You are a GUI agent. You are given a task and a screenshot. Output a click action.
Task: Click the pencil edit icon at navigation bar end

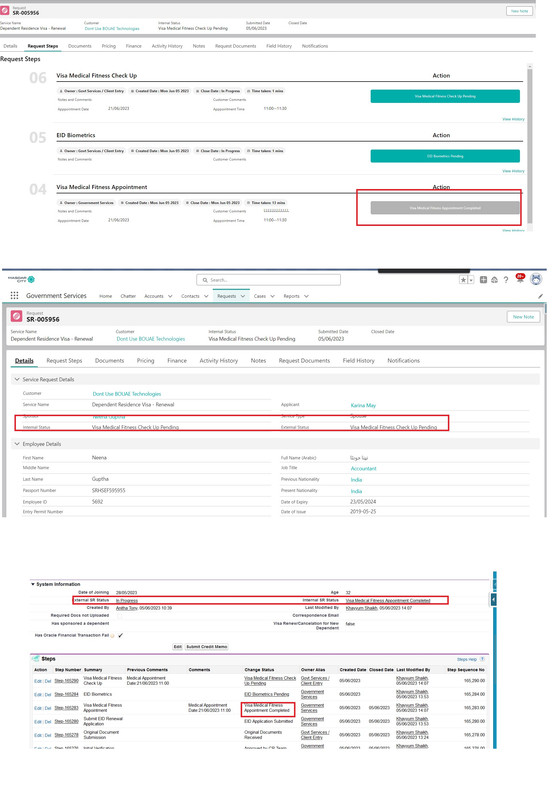(x=541, y=296)
